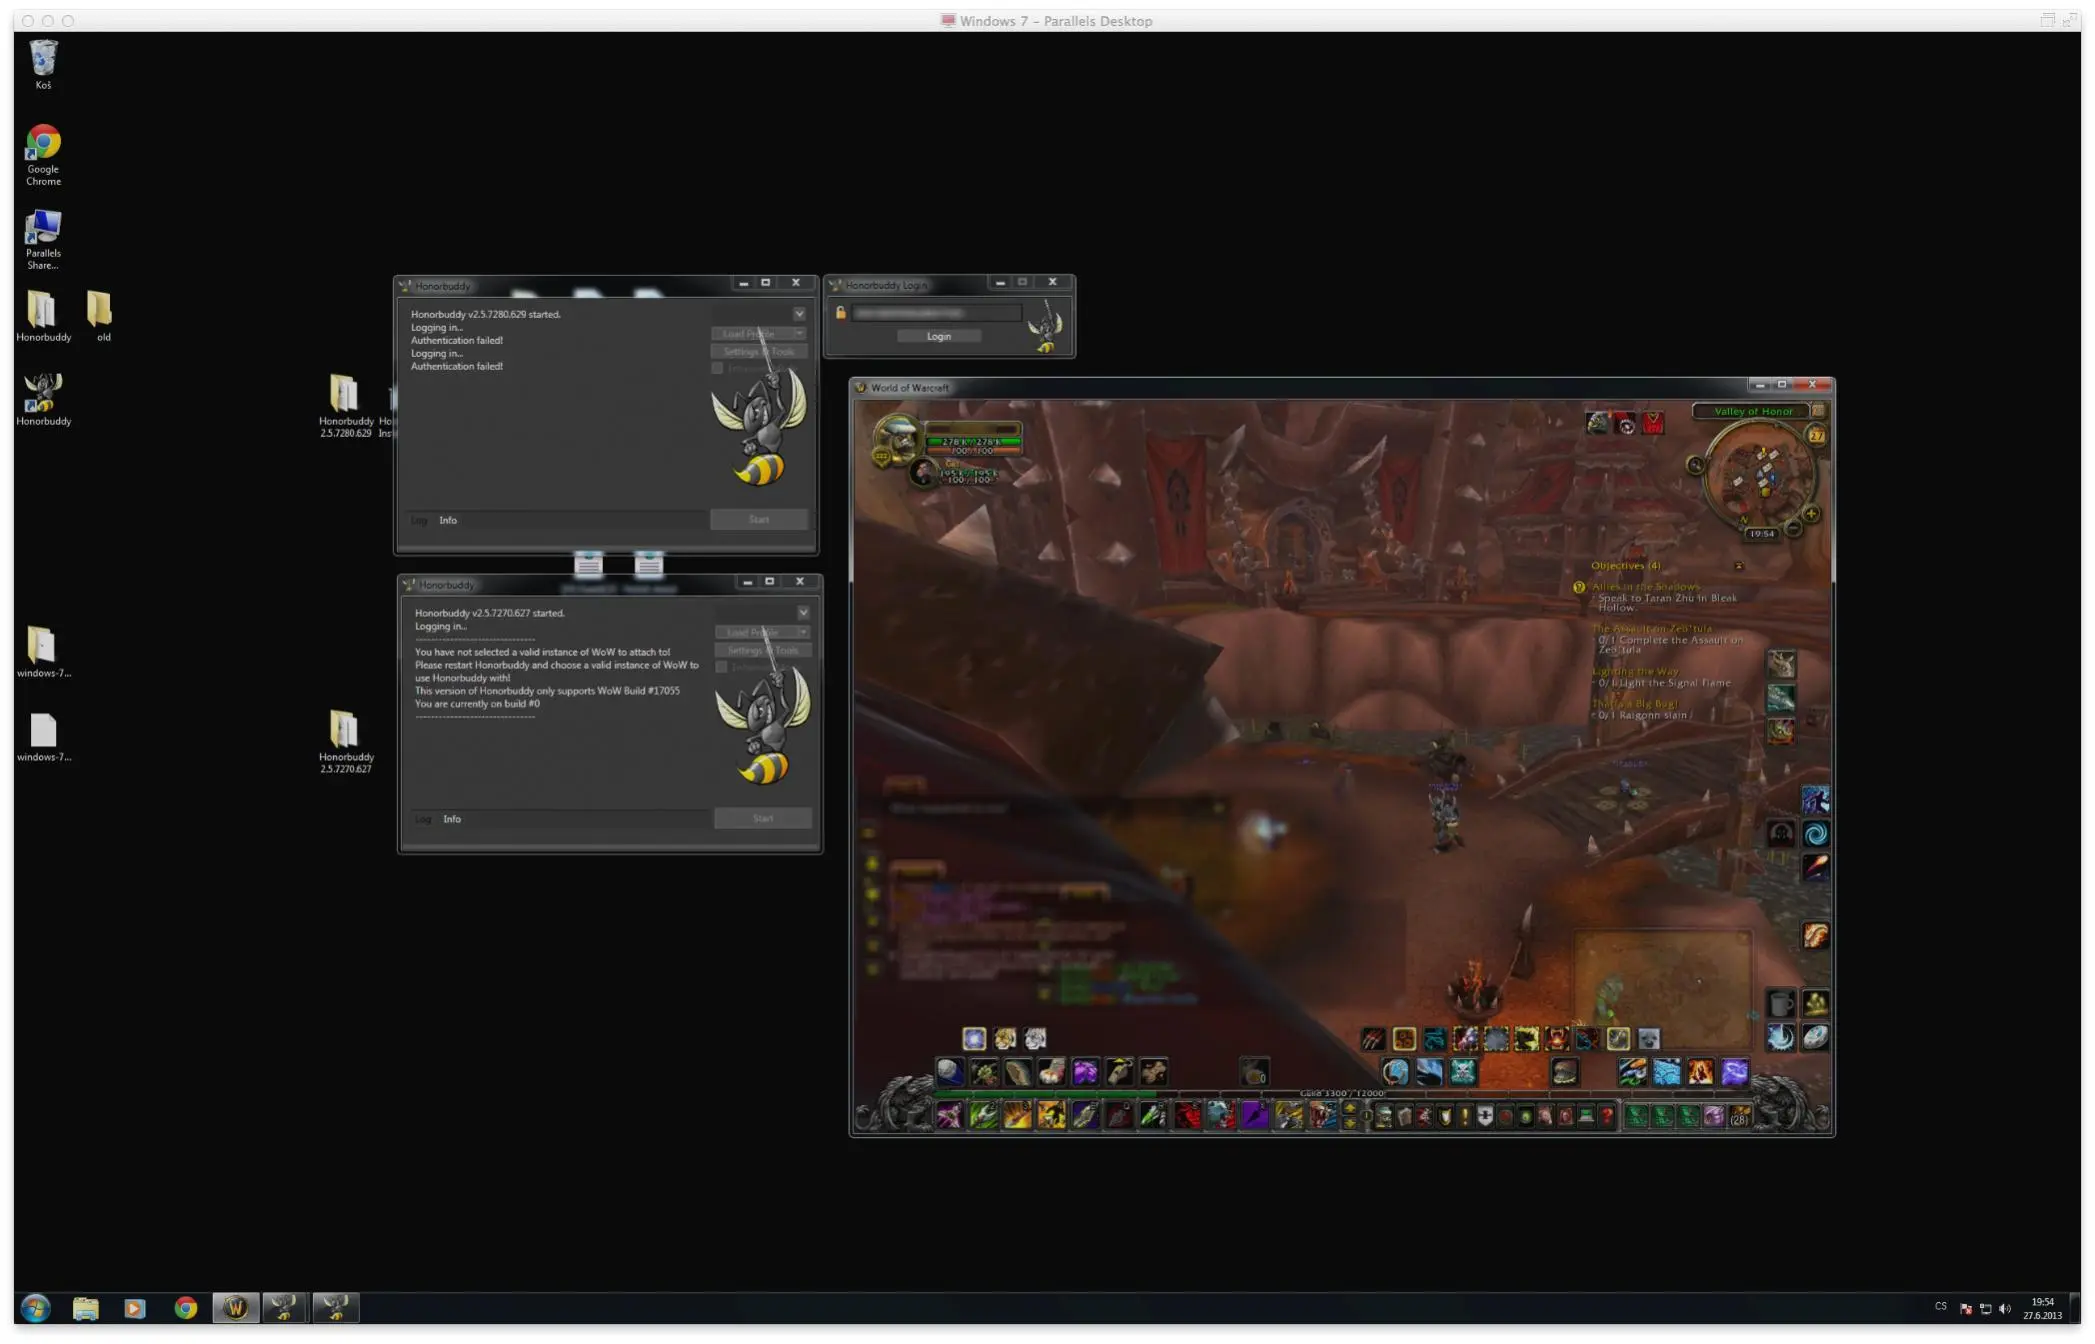The height and width of the screenshot is (1344, 2095).
Task: Open Settings & Tools in upper Honorbuddy
Action: click(x=759, y=351)
